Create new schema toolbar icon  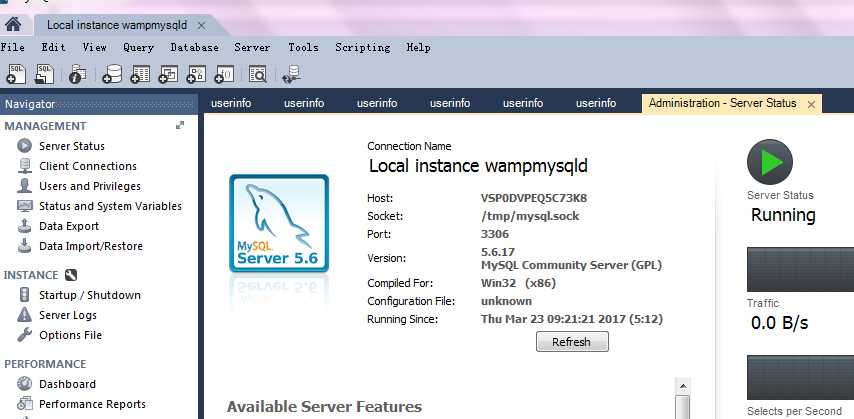pos(112,74)
